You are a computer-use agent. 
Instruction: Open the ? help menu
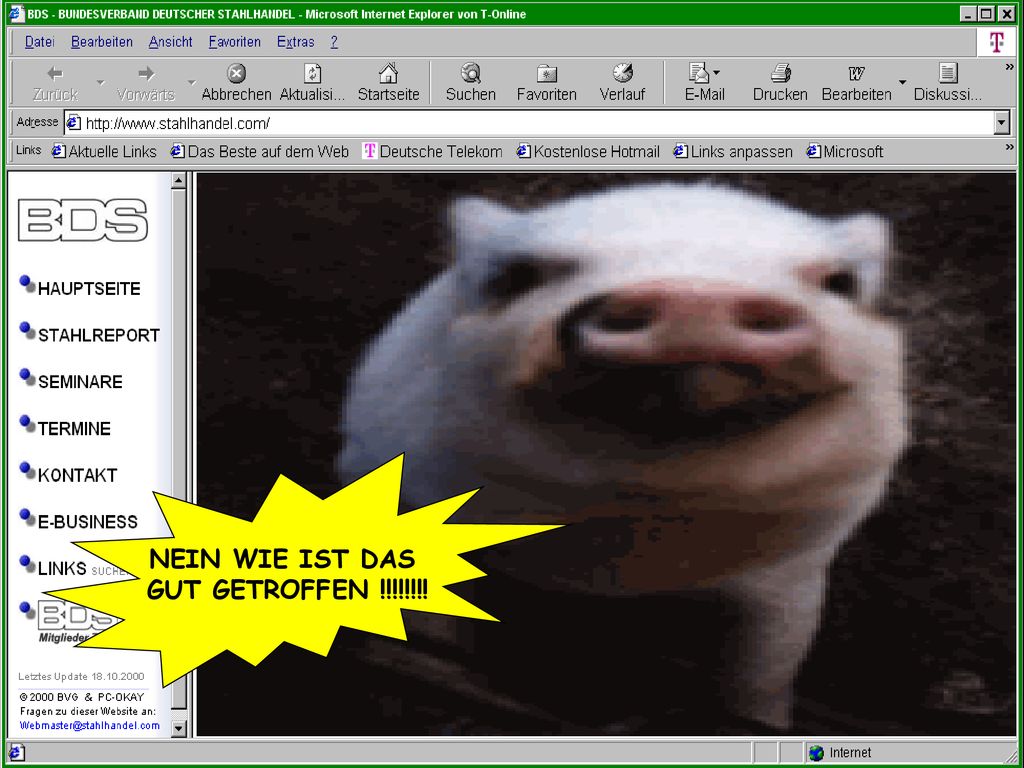334,42
